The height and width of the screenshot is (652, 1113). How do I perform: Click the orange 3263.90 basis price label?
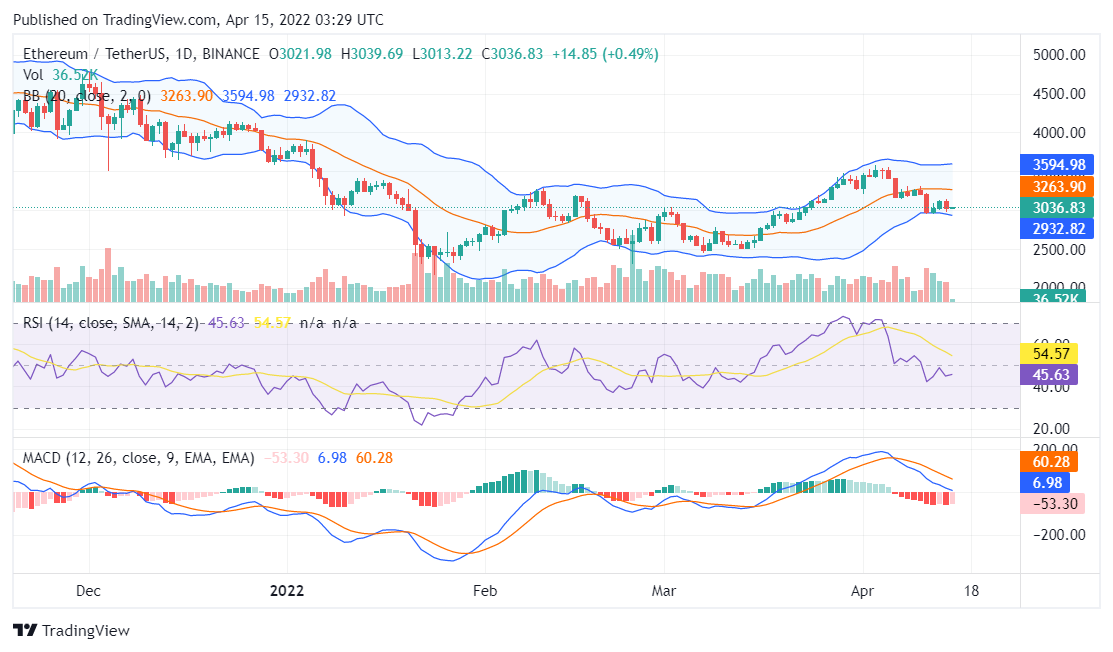1058,186
